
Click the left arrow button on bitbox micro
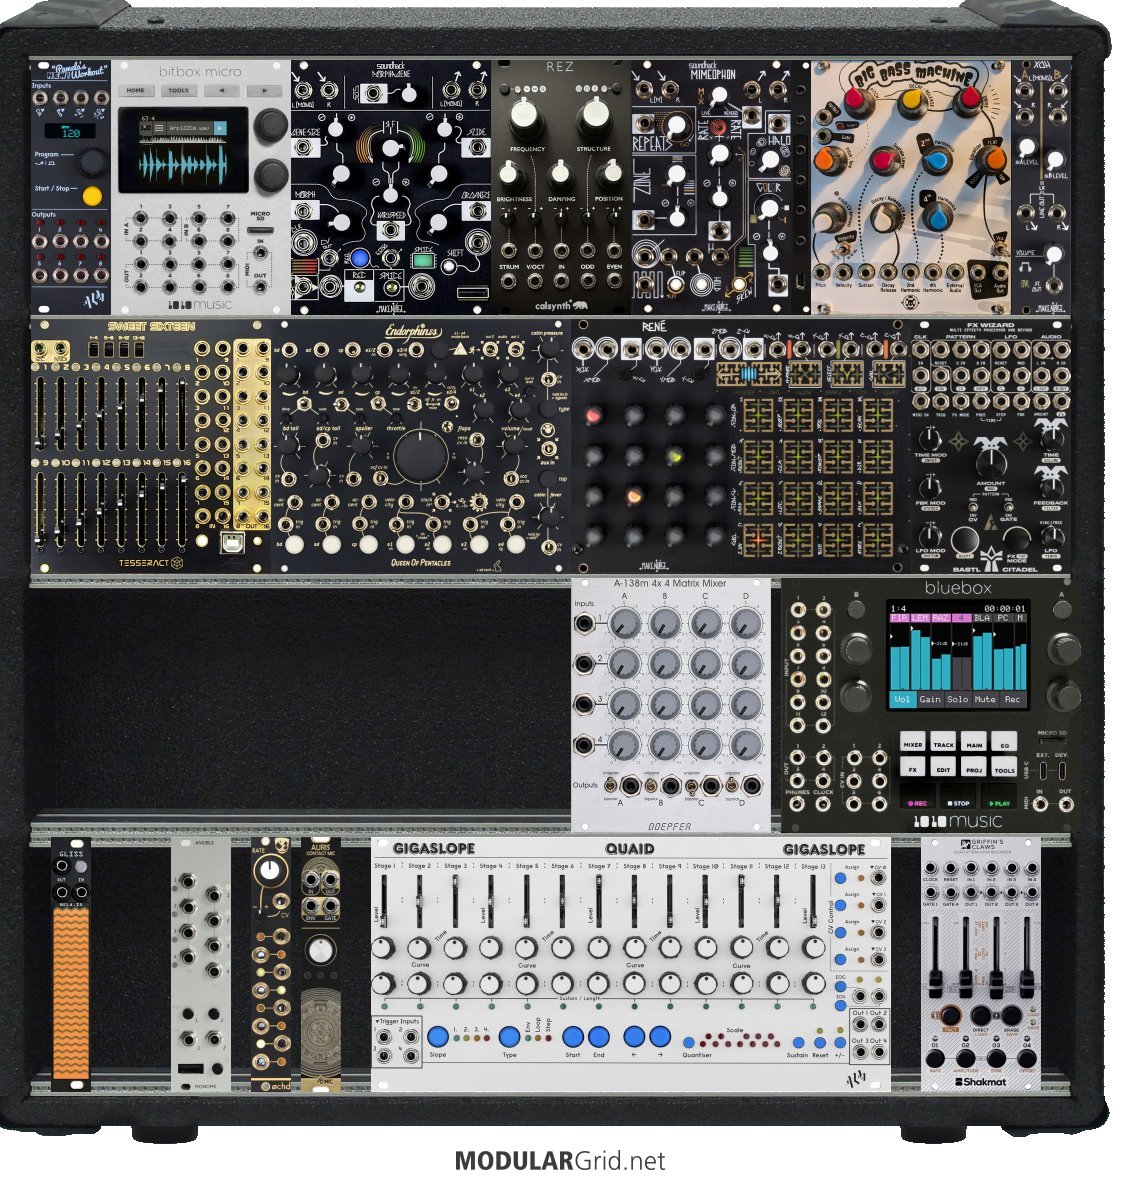pyautogui.click(x=222, y=90)
